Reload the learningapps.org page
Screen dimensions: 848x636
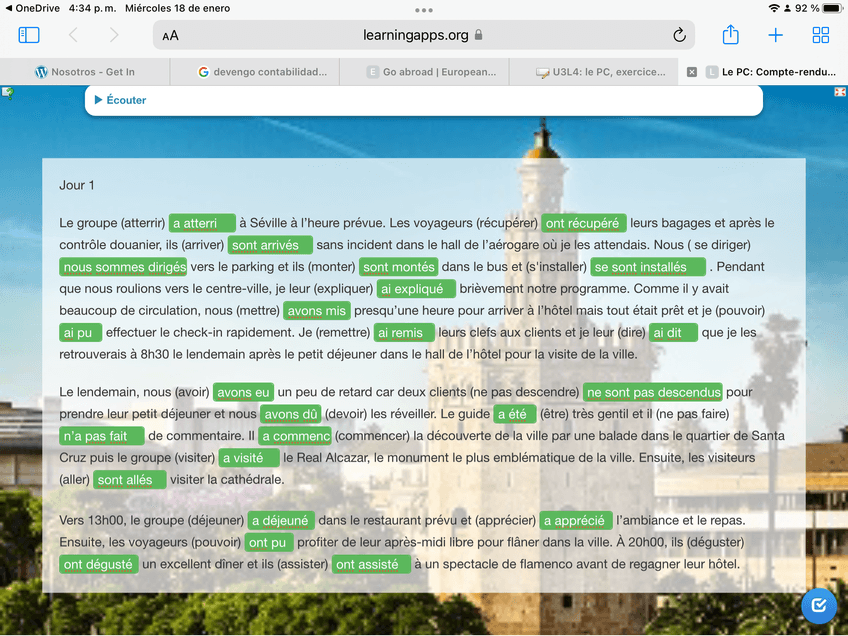tap(679, 35)
